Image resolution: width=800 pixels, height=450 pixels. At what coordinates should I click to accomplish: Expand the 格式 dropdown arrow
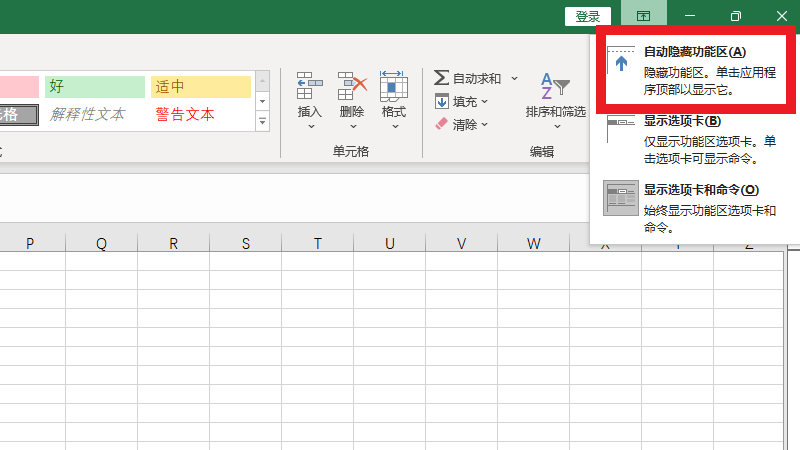click(x=395, y=127)
